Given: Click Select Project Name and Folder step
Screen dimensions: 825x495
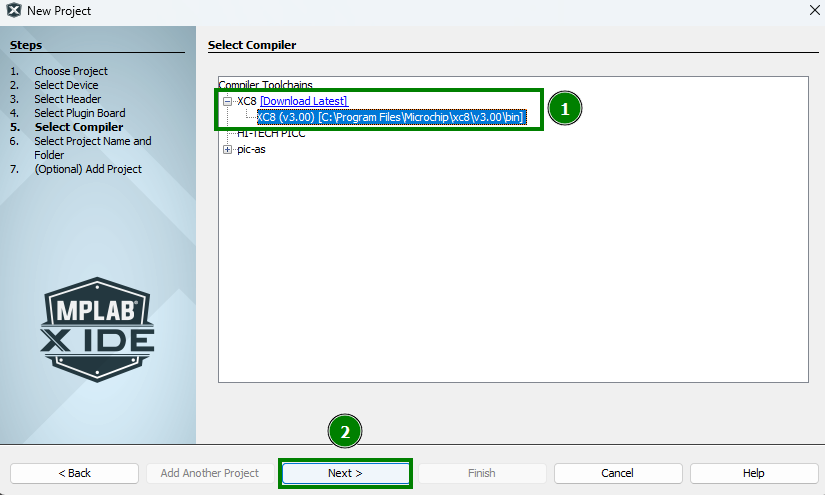Looking at the screenshot, I should click(93, 148).
